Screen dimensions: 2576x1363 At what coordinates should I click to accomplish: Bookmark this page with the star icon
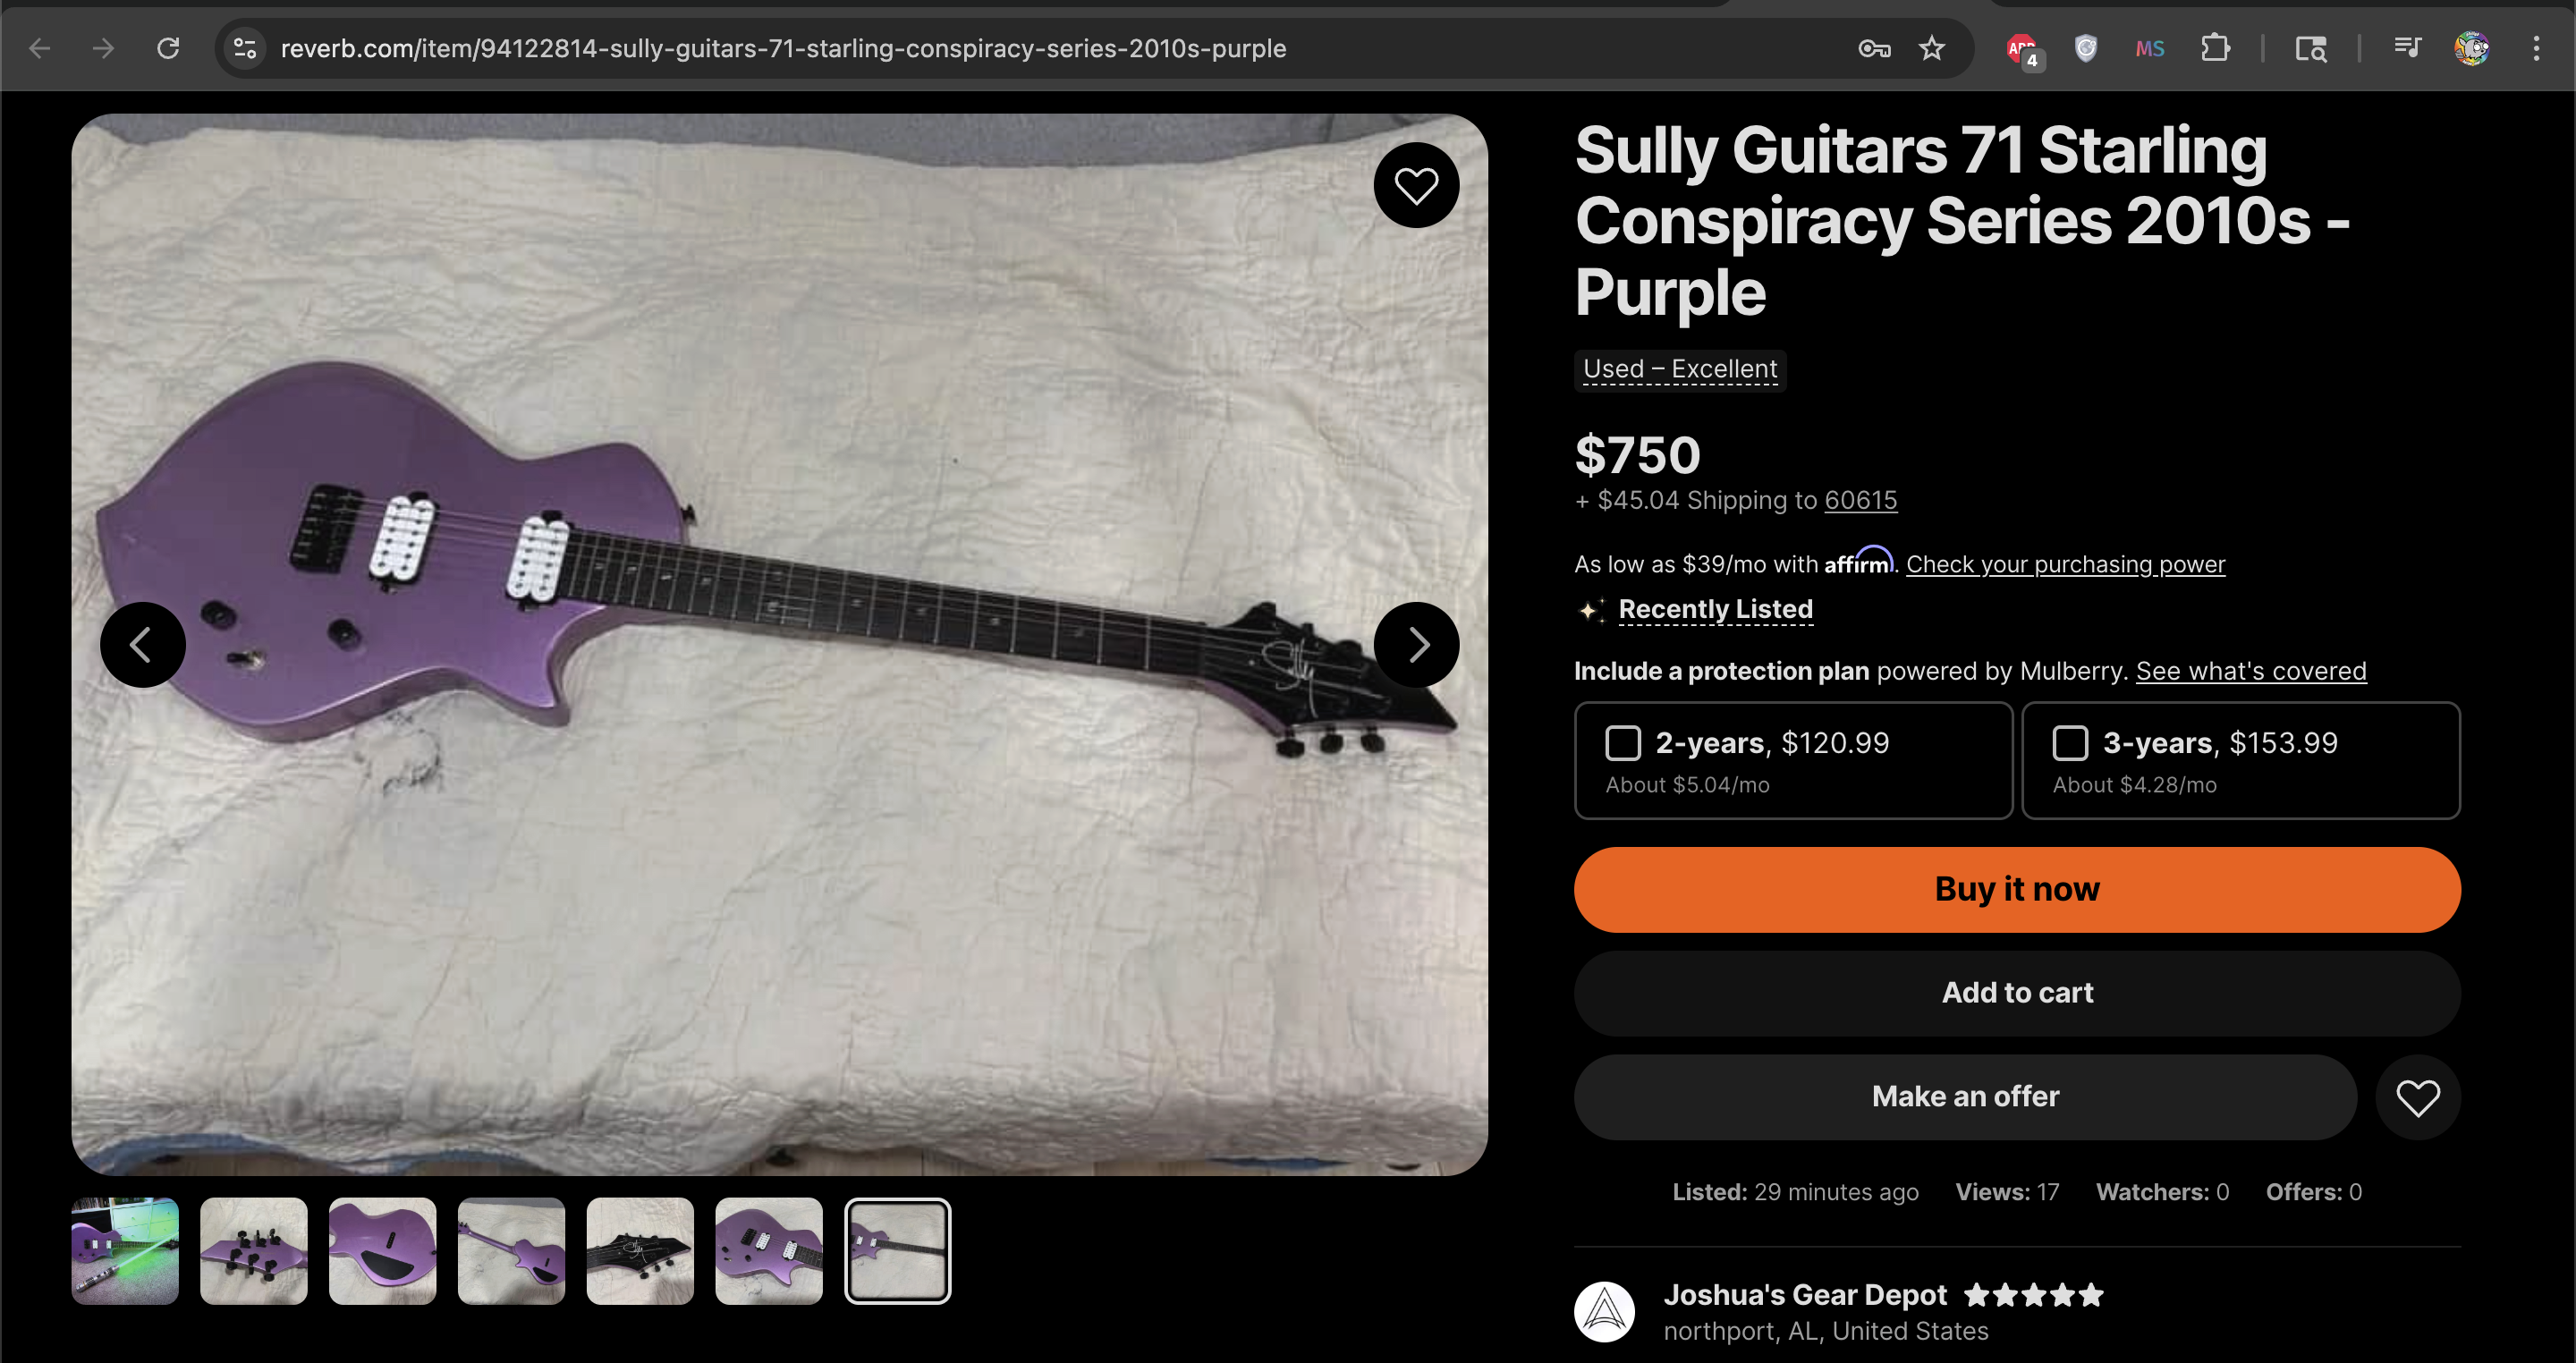coord(1931,48)
